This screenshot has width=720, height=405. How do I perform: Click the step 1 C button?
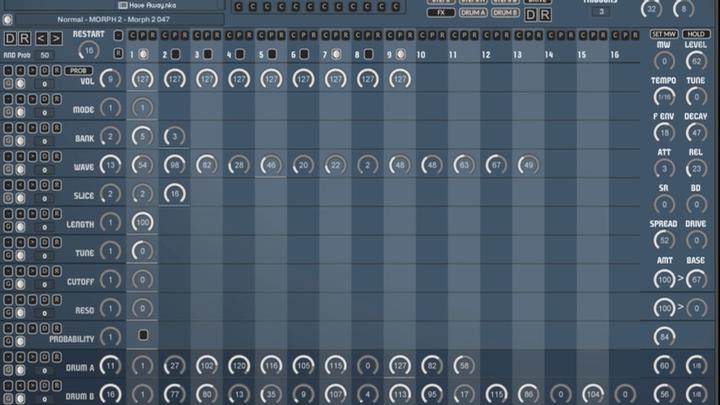point(132,35)
